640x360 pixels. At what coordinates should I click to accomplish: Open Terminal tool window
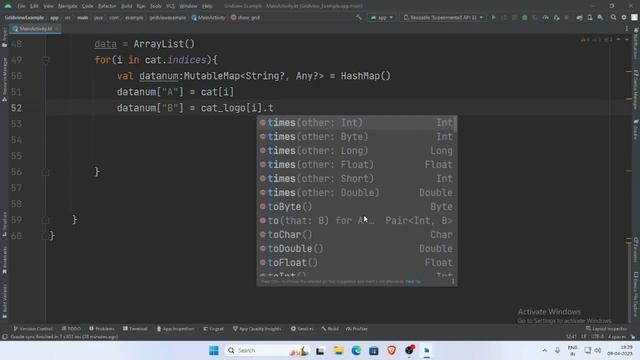pyautogui.click(x=135, y=329)
